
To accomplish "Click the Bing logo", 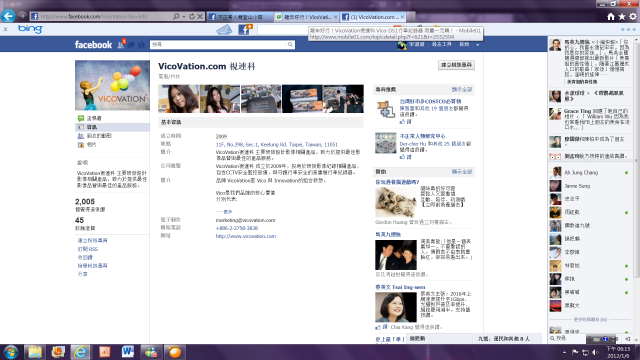I will [30, 29].
